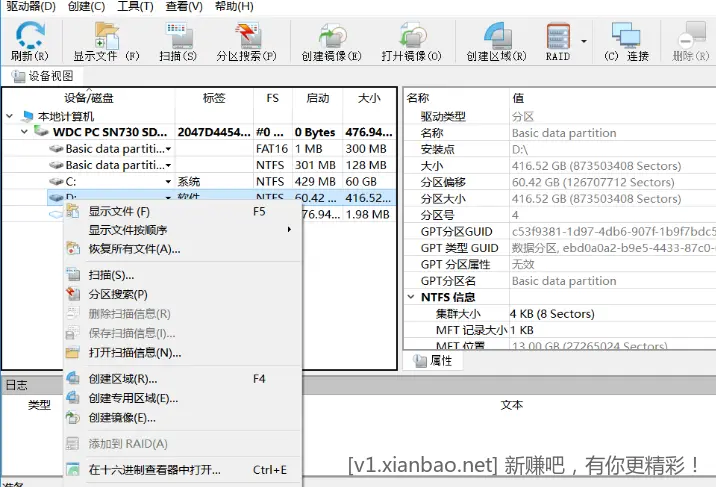Image resolution: width=716 pixels, height=487 pixels.
Task: Open dropdown arrow next to RAID button
Action: [584, 42]
